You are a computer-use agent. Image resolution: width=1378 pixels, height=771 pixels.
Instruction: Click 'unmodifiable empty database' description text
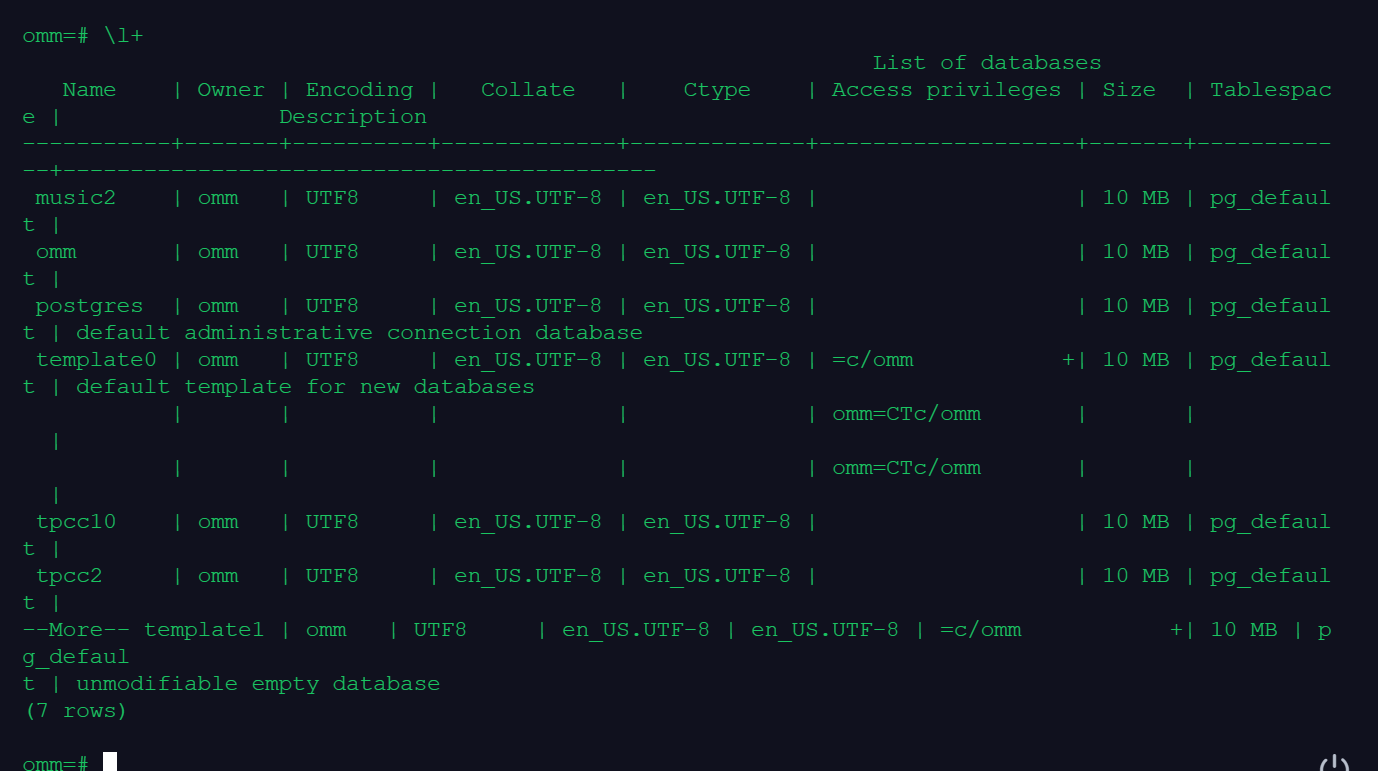(x=258, y=684)
